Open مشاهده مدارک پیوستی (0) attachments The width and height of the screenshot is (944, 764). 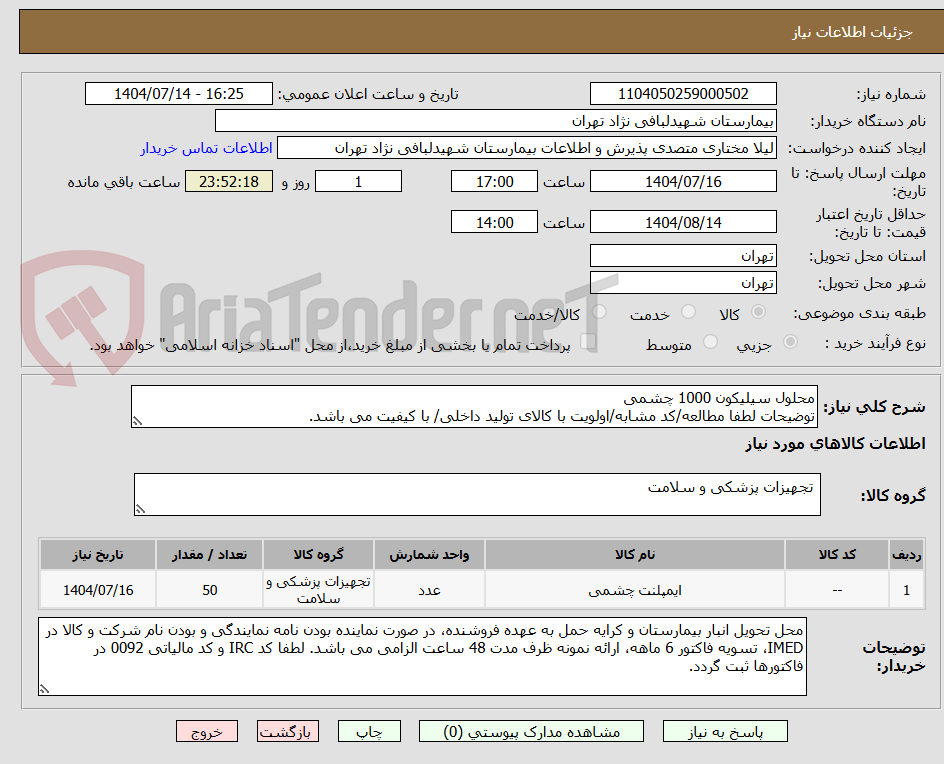tap(531, 731)
